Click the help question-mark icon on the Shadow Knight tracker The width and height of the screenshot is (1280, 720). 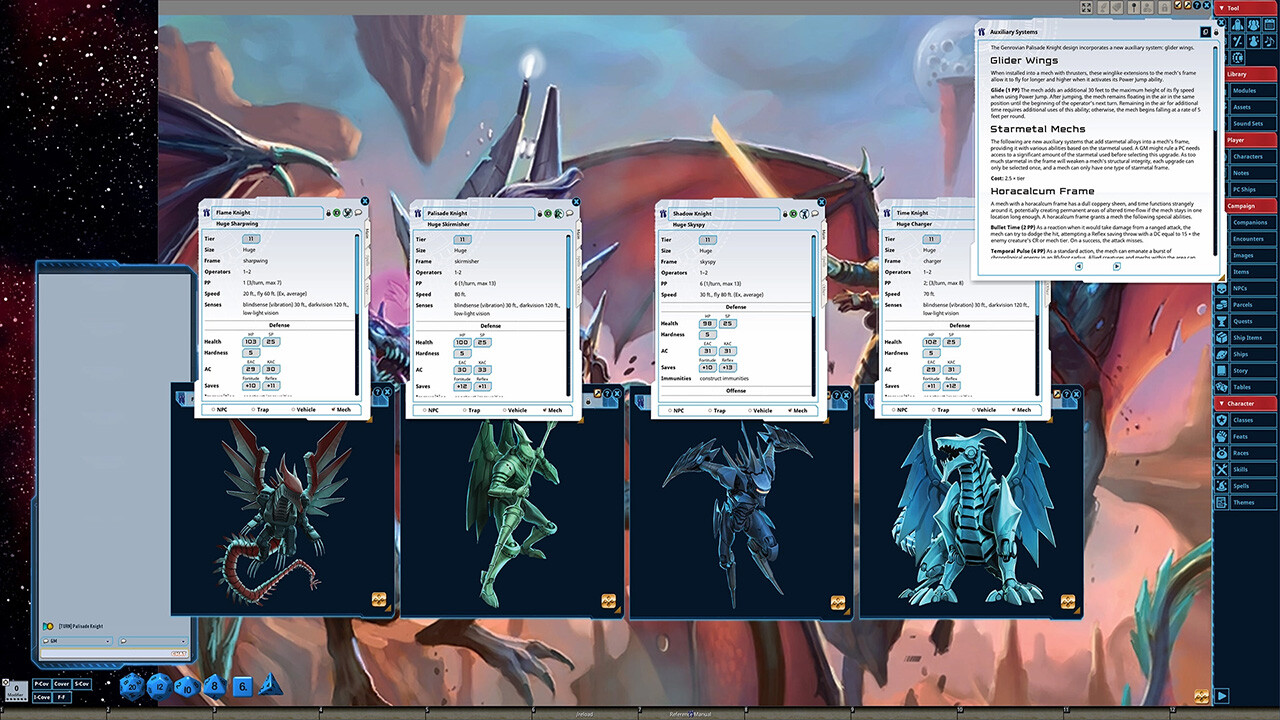coord(837,395)
